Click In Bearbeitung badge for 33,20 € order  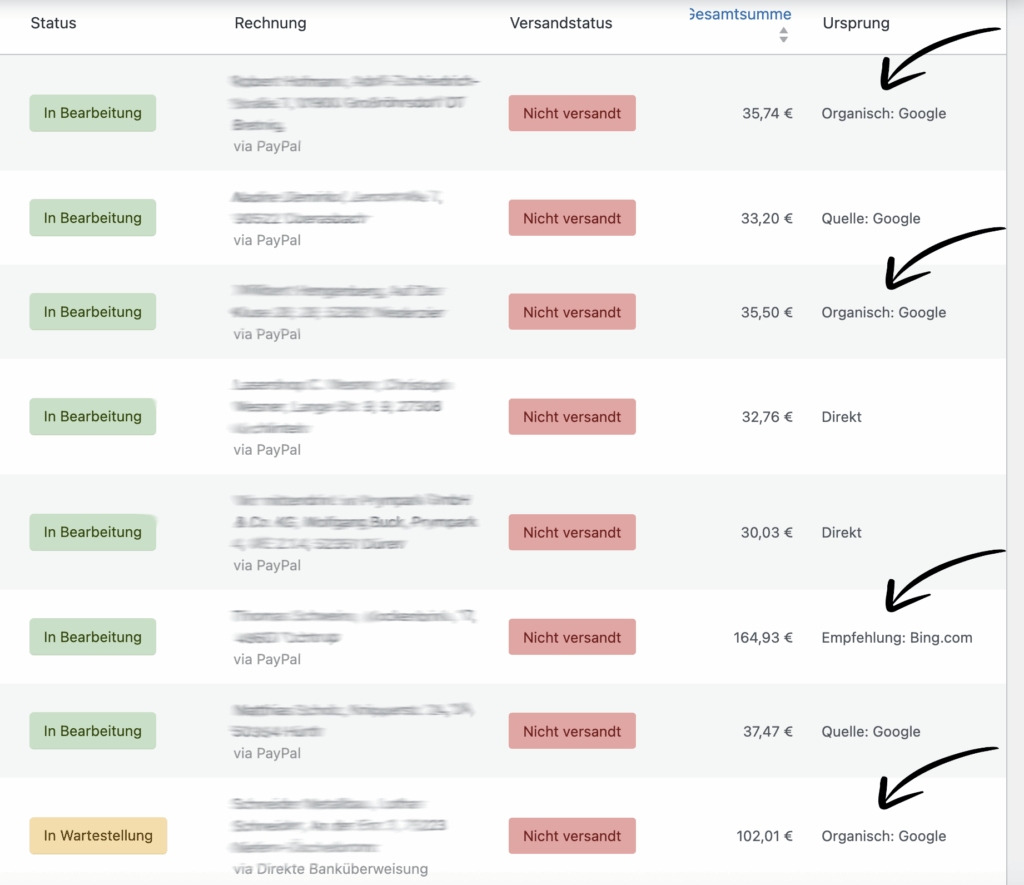pos(93,217)
